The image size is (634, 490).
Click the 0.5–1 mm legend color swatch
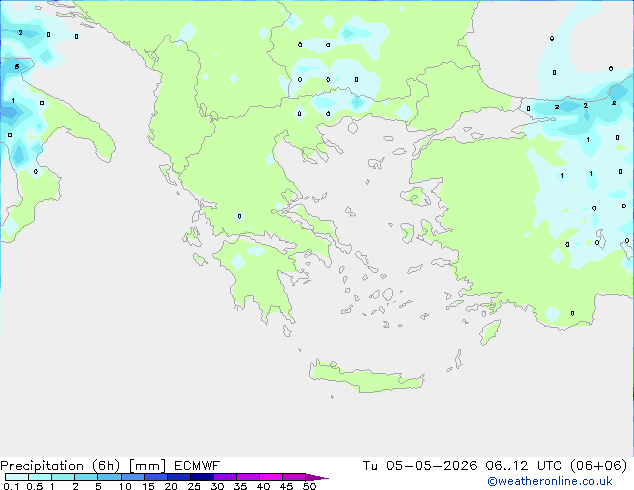(x=40, y=477)
